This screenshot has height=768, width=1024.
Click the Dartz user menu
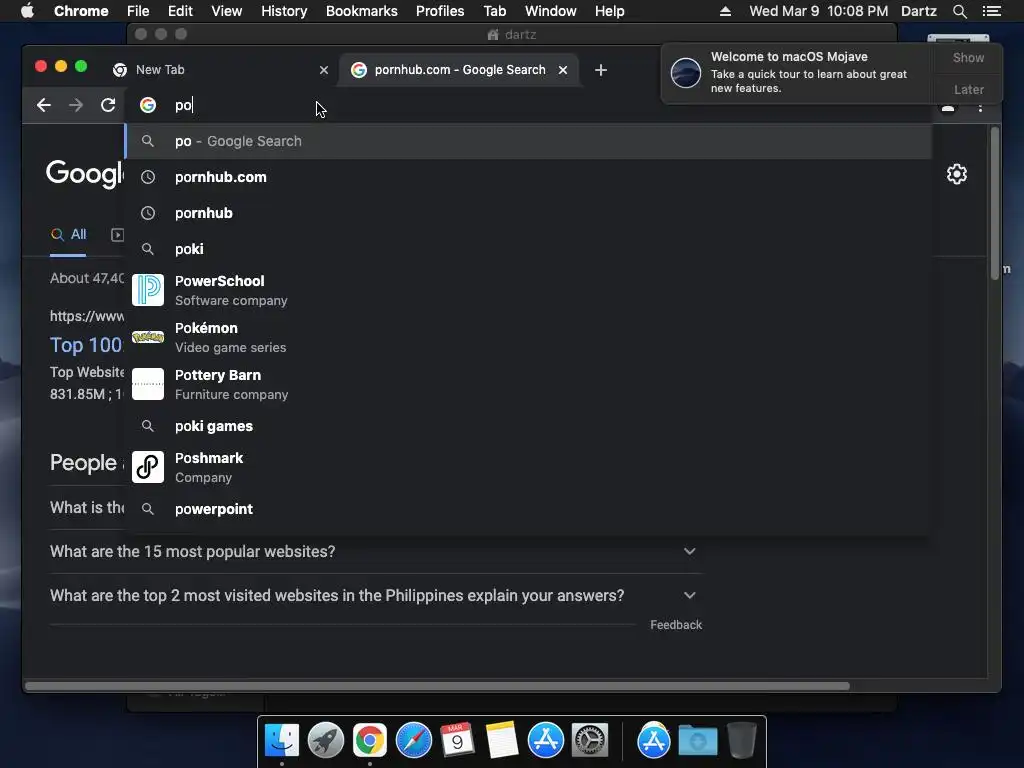click(x=918, y=11)
